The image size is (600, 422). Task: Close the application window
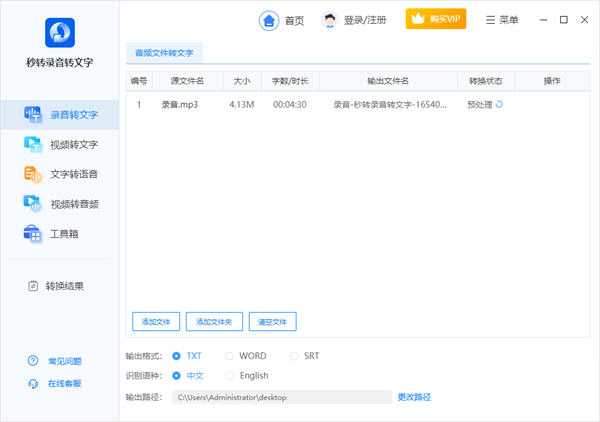click(584, 20)
